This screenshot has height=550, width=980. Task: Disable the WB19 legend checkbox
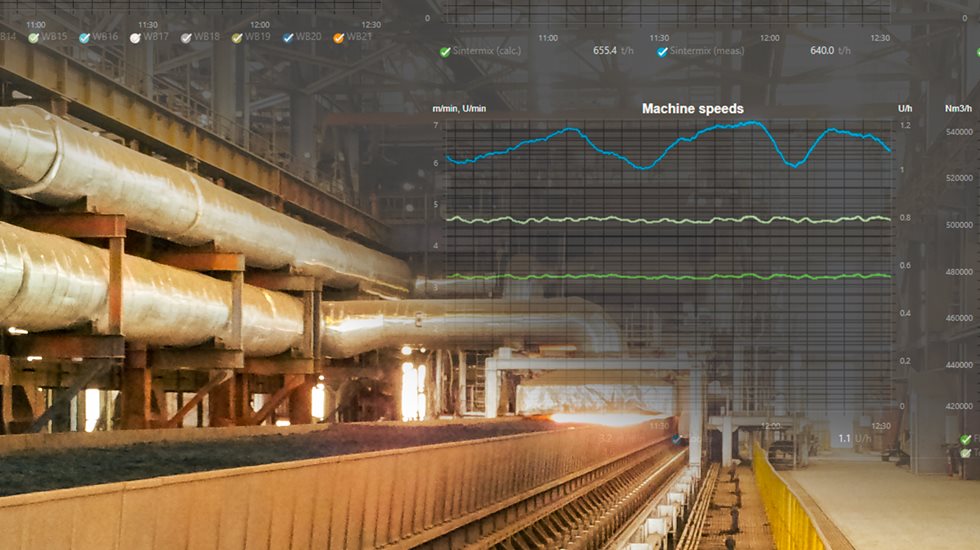point(237,37)
